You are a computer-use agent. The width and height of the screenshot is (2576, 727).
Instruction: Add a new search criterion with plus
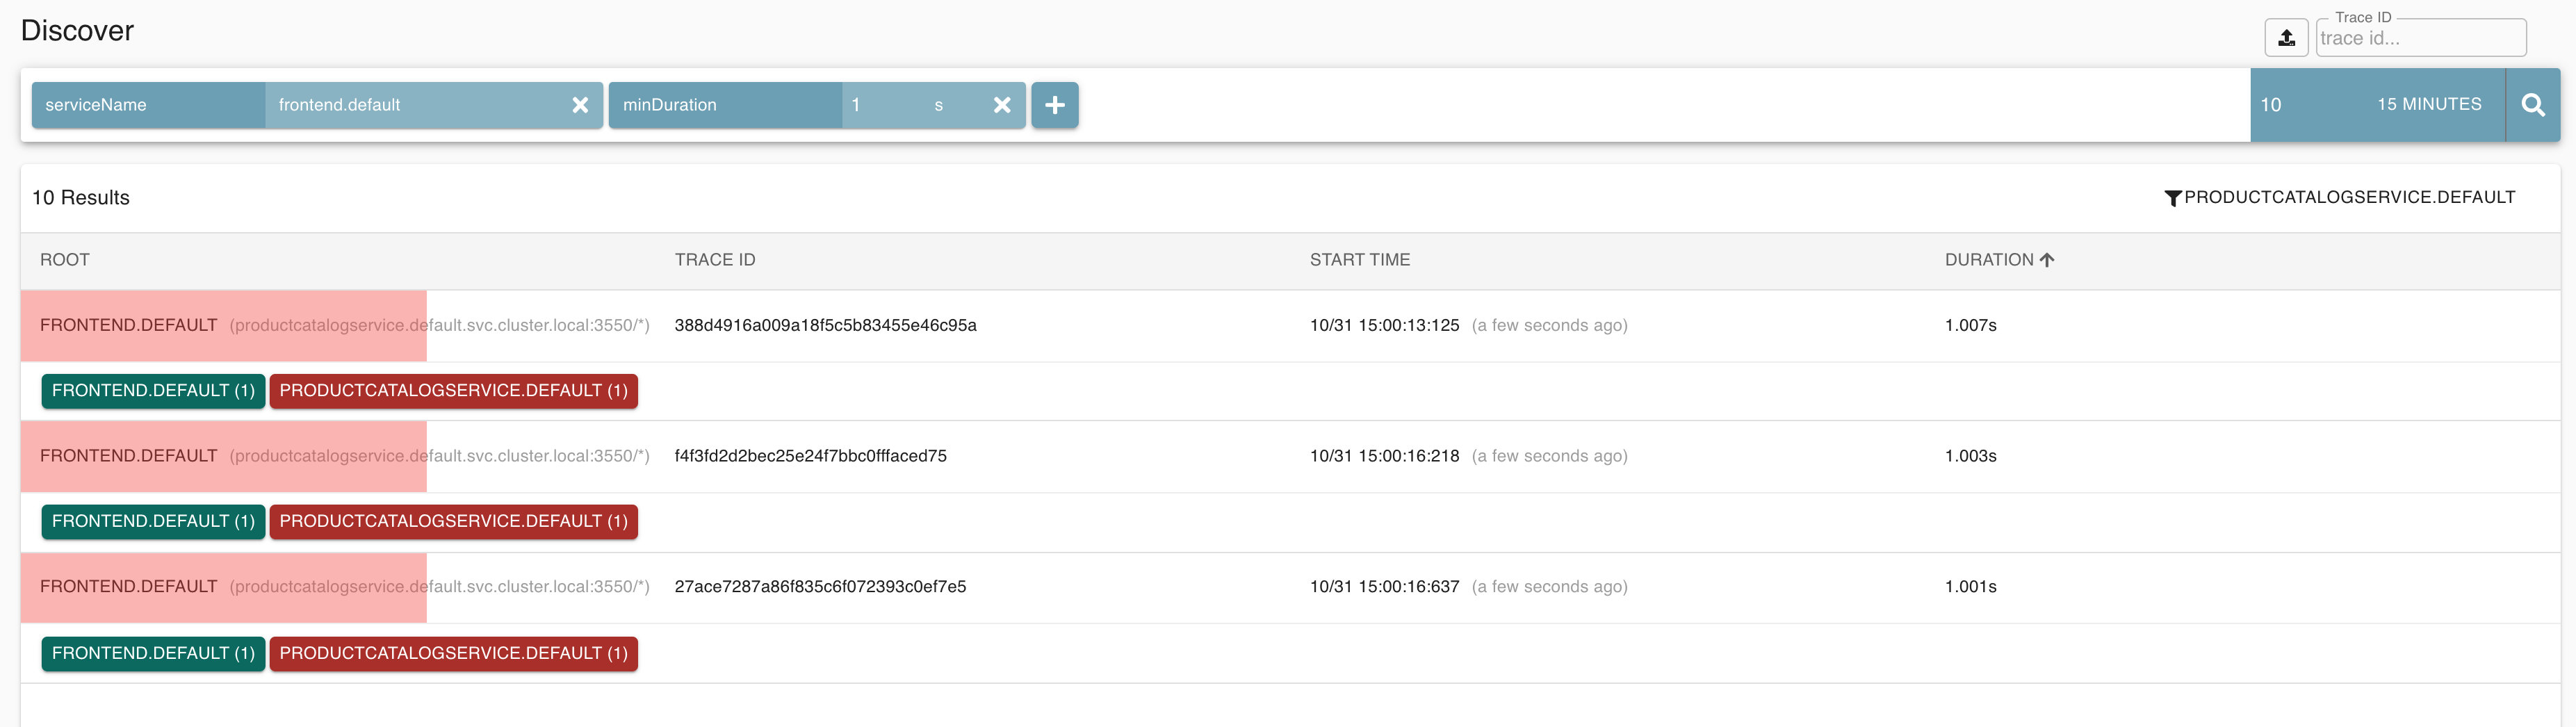click(1054, 105)
